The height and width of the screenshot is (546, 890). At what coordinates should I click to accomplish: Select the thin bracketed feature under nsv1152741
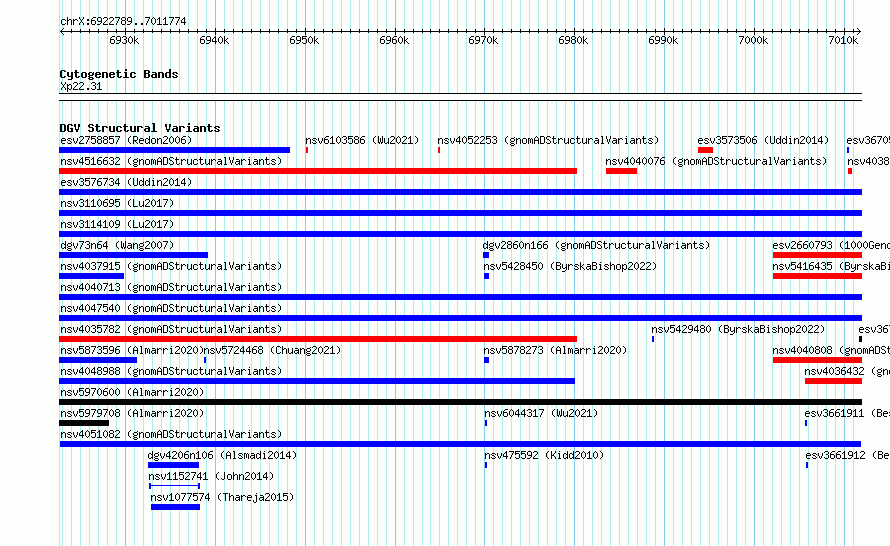tap(174, 486)
